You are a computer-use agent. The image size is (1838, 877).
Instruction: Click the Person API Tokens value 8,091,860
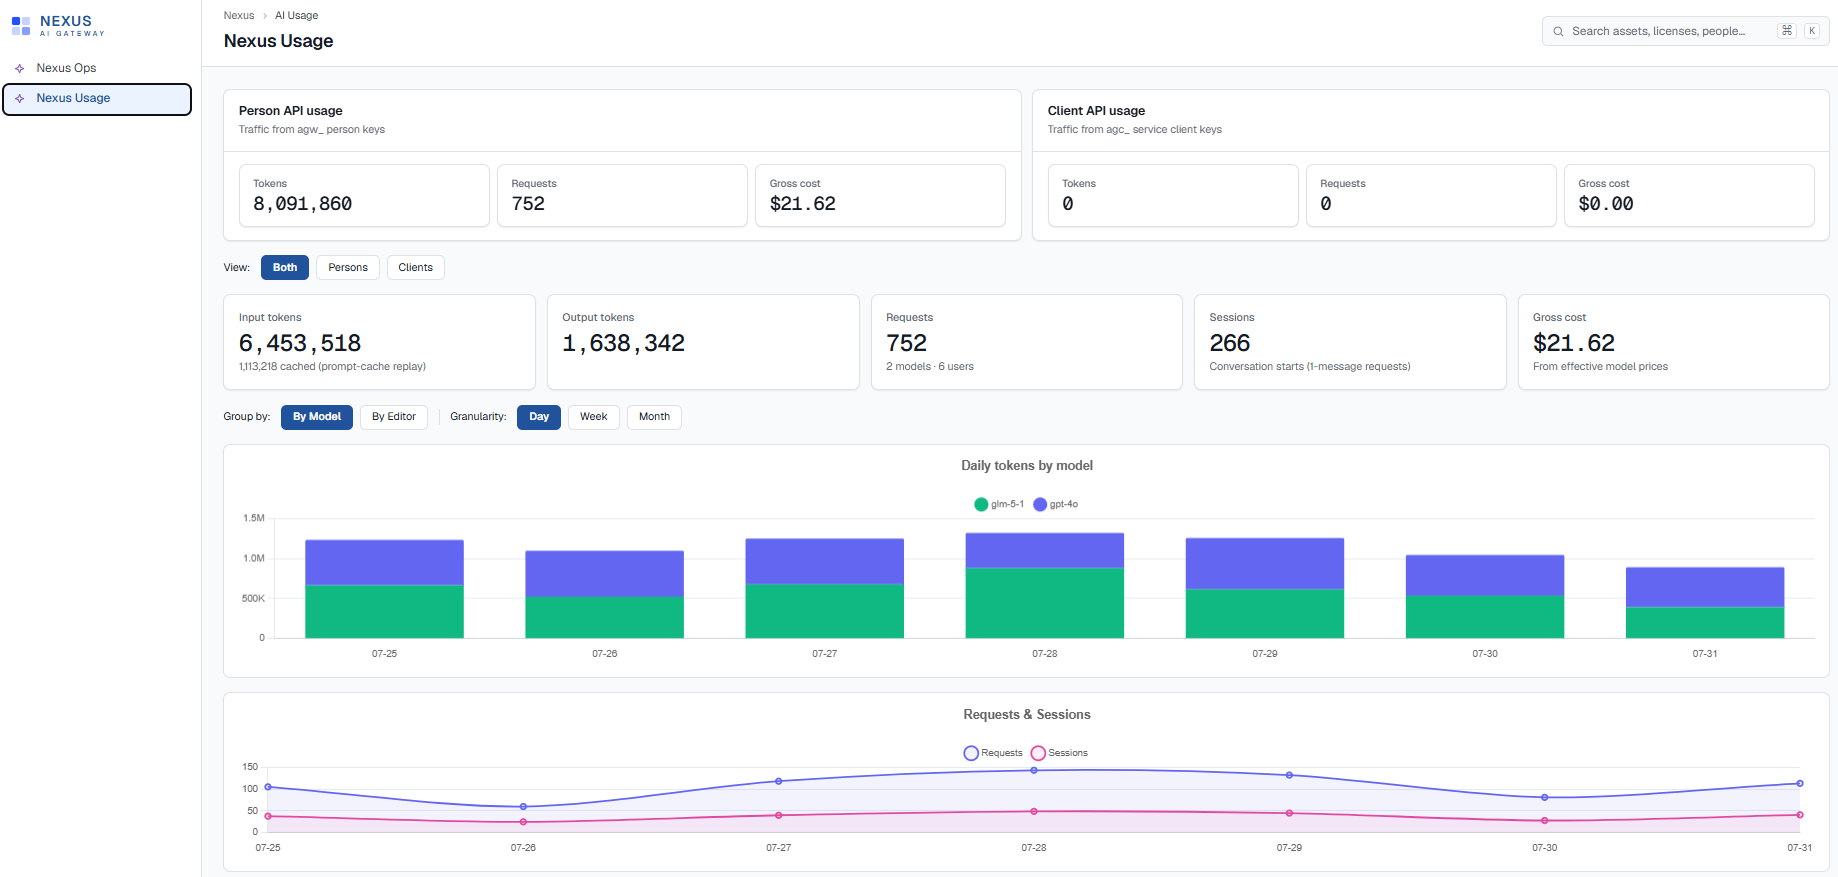(303, 204)
